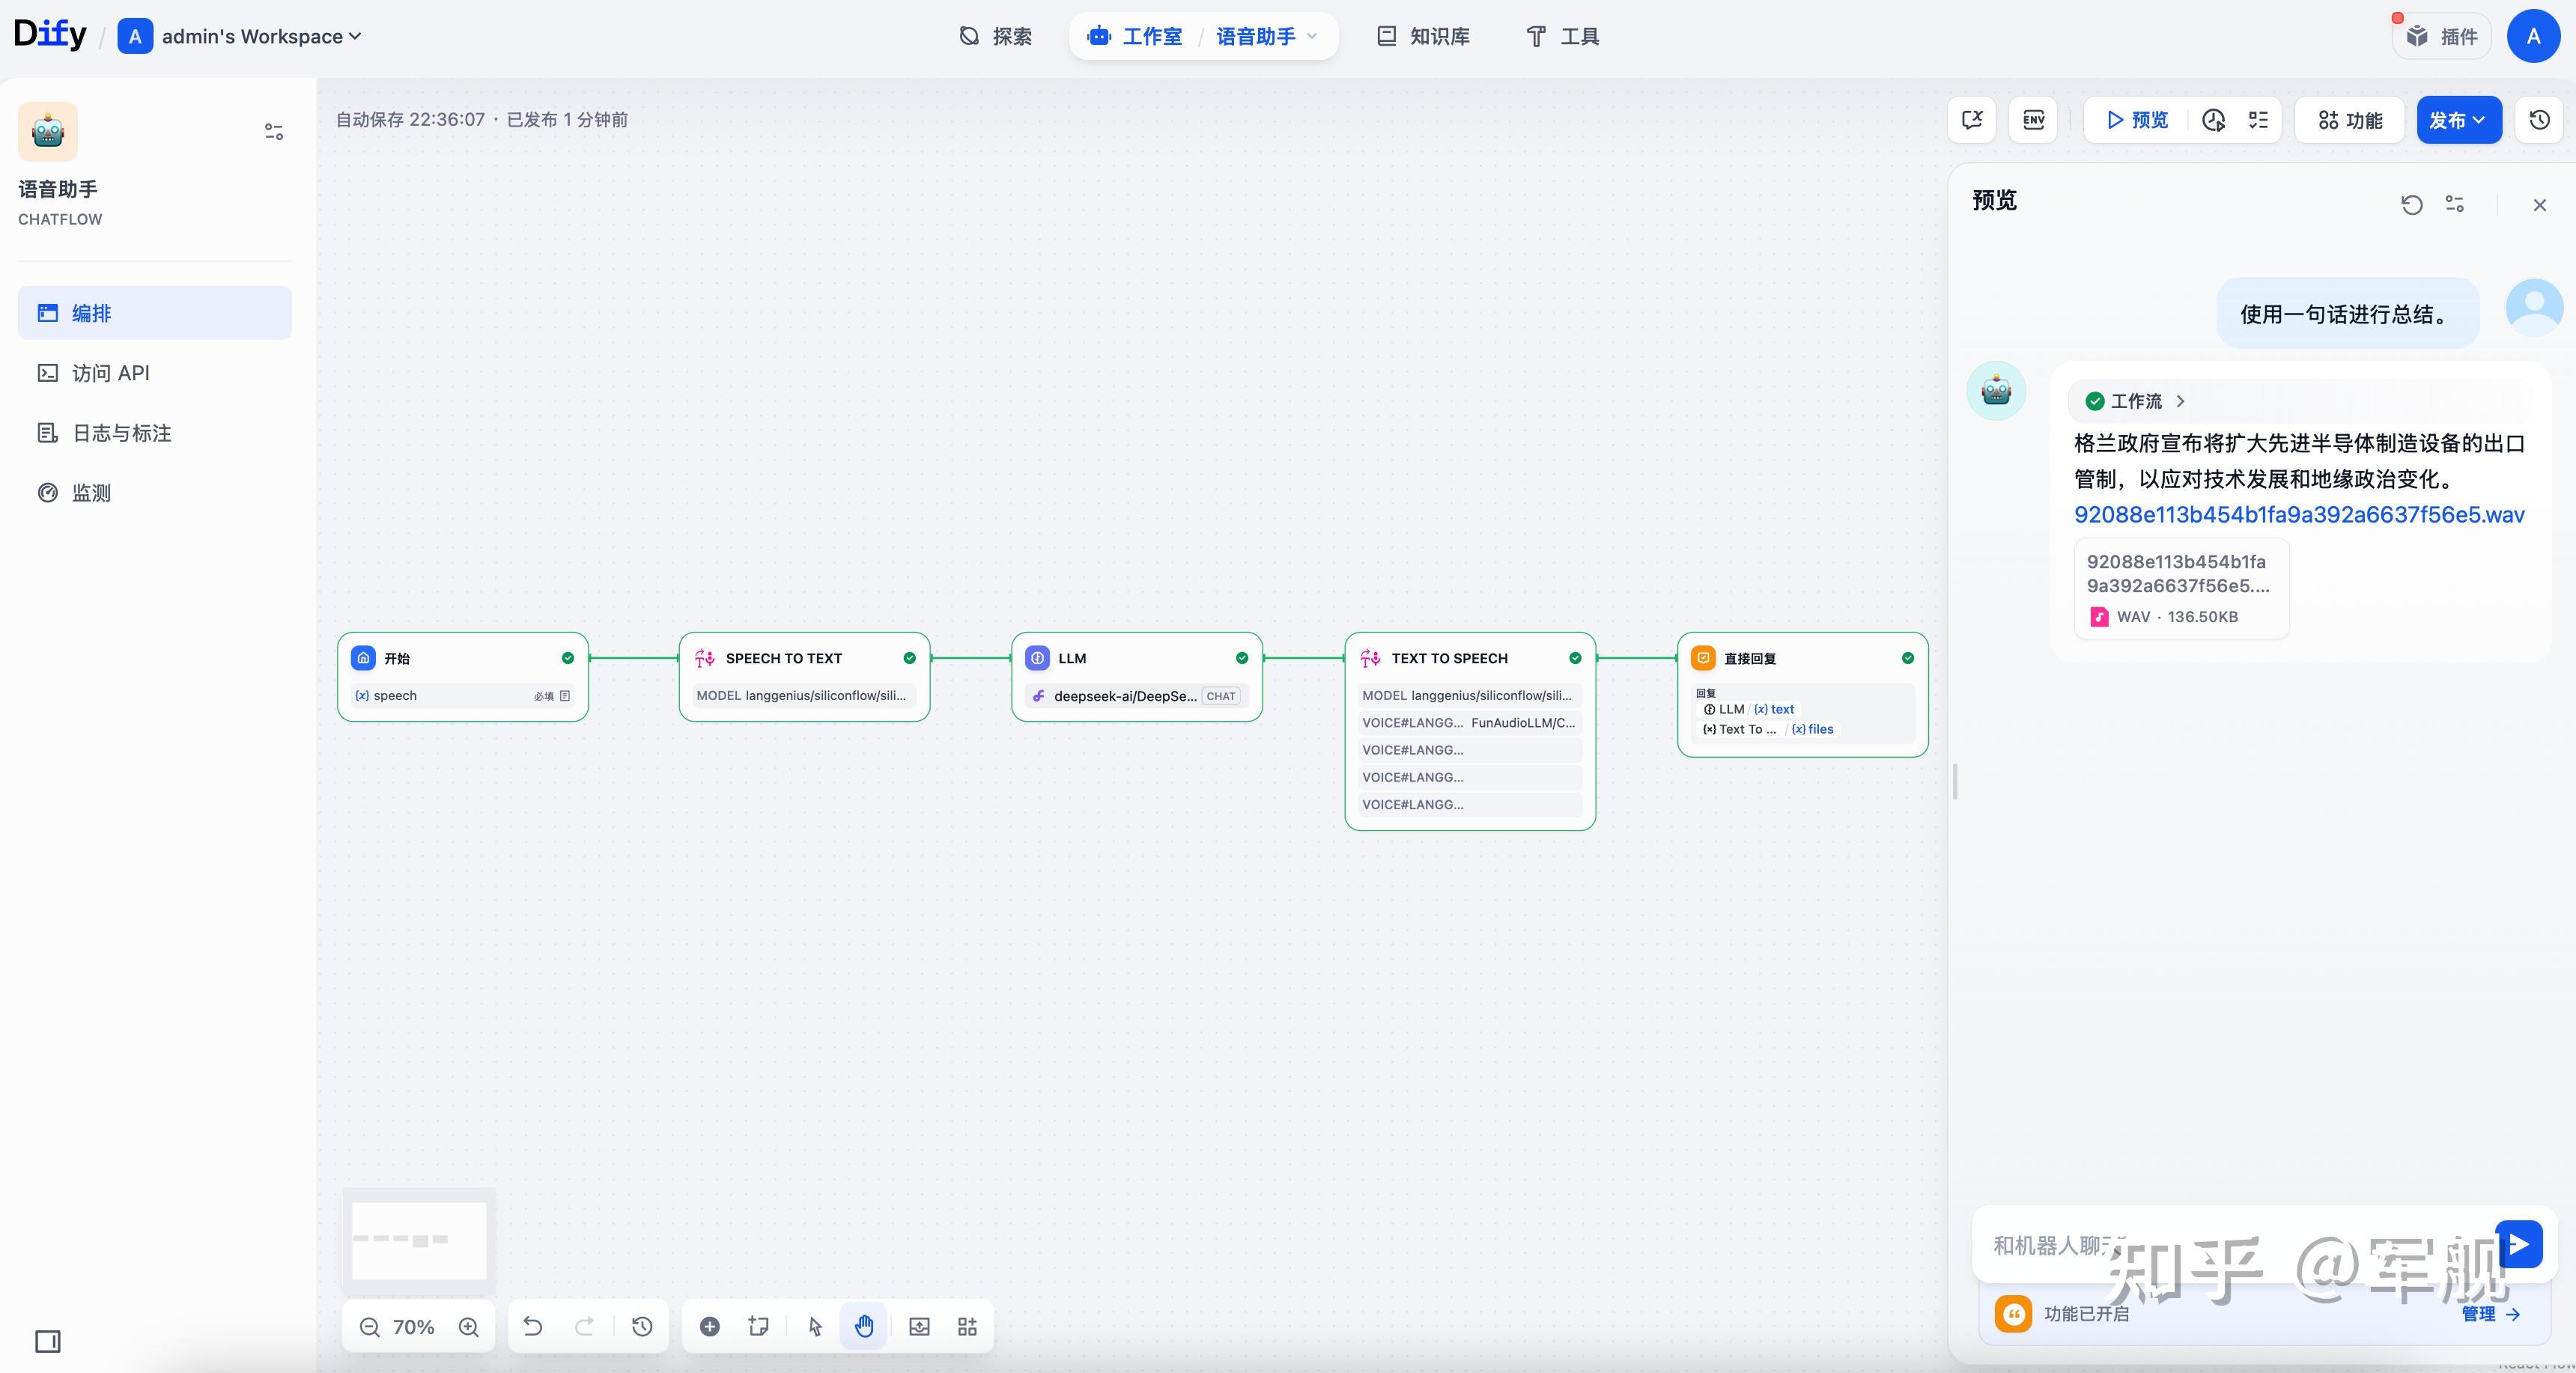This screenshot has height=1373, width=2576.
Task: Open the .wav audio file link
Action: [x=2298, y=515]
